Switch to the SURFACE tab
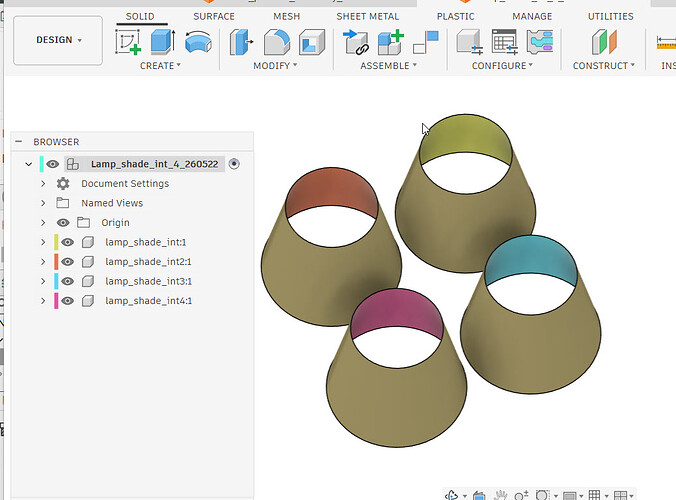 tap(214, 16)
